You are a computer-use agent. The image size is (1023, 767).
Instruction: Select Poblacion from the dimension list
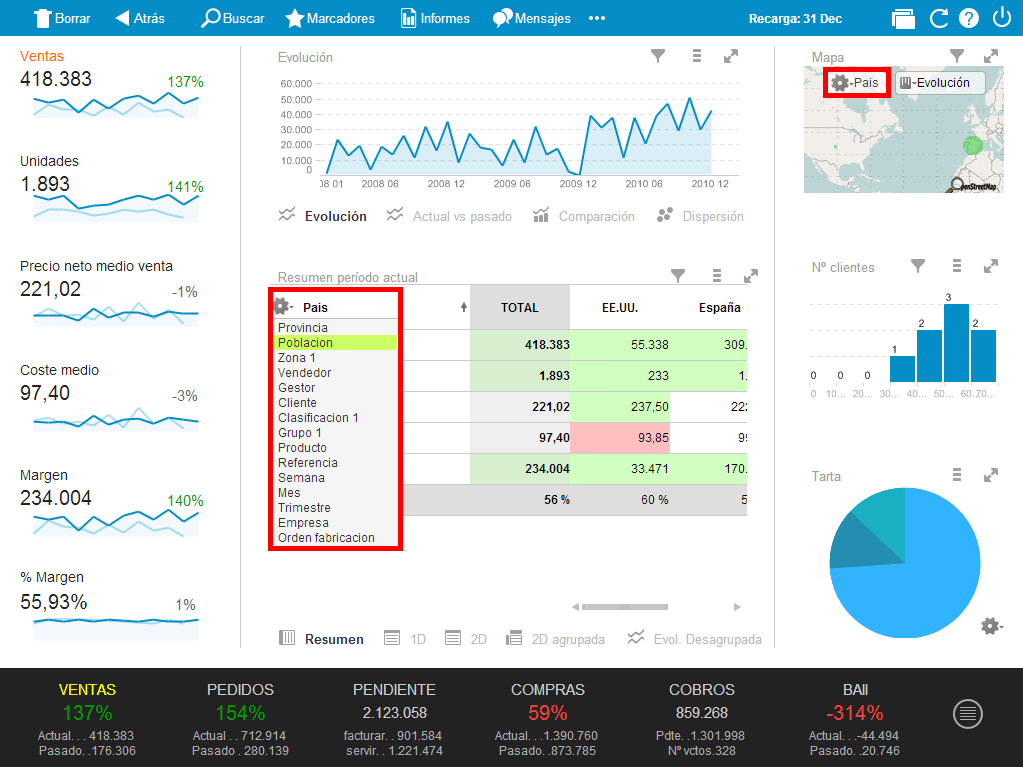305,342
